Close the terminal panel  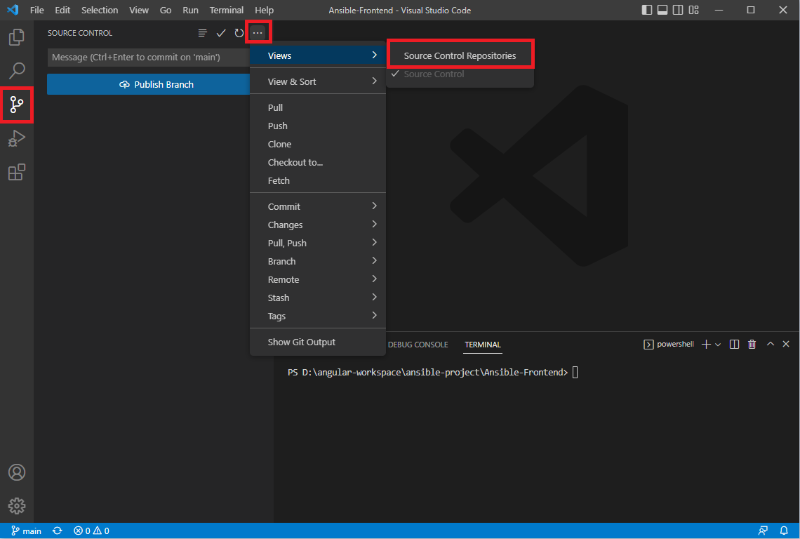pos(786,344)
